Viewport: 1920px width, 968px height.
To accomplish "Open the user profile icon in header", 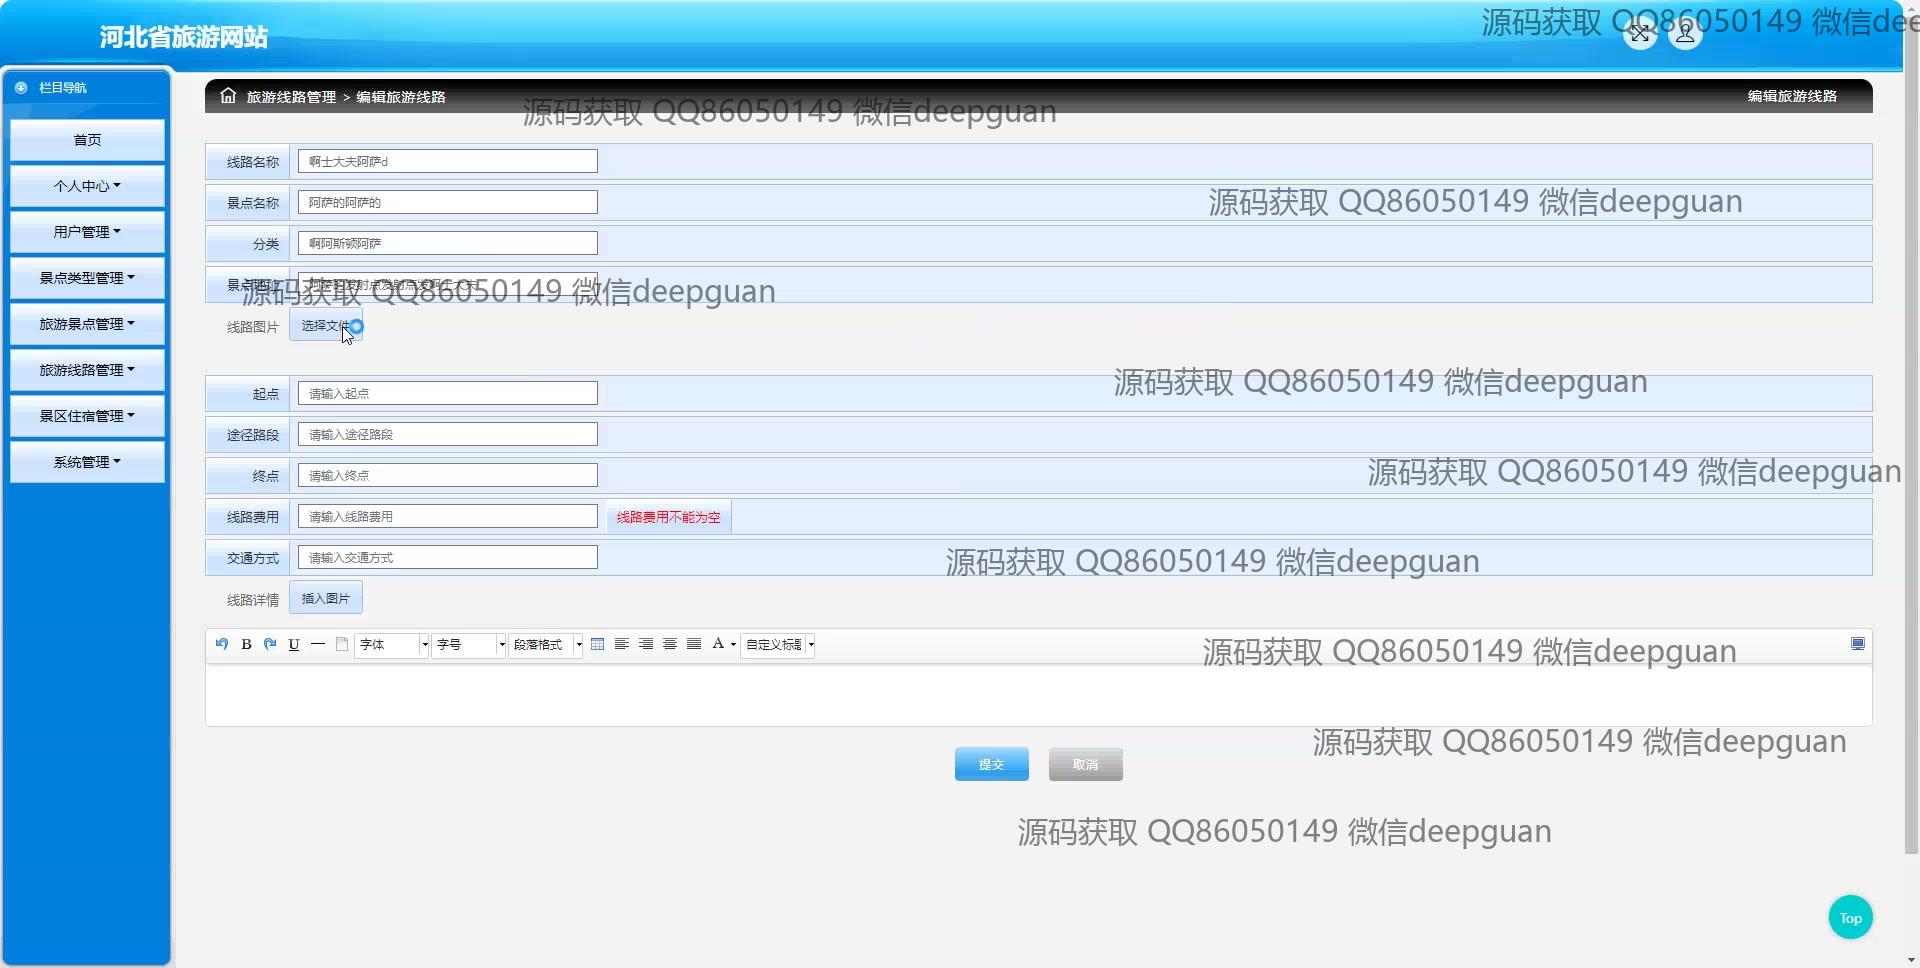I will (x=1686, y=34).
